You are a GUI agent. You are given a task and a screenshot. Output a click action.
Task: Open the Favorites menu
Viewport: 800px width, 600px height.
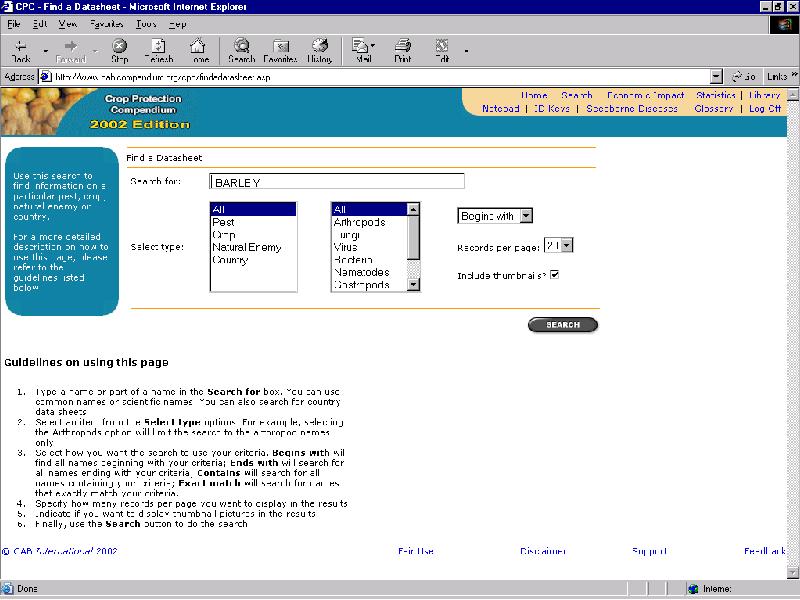click(106, 23)
